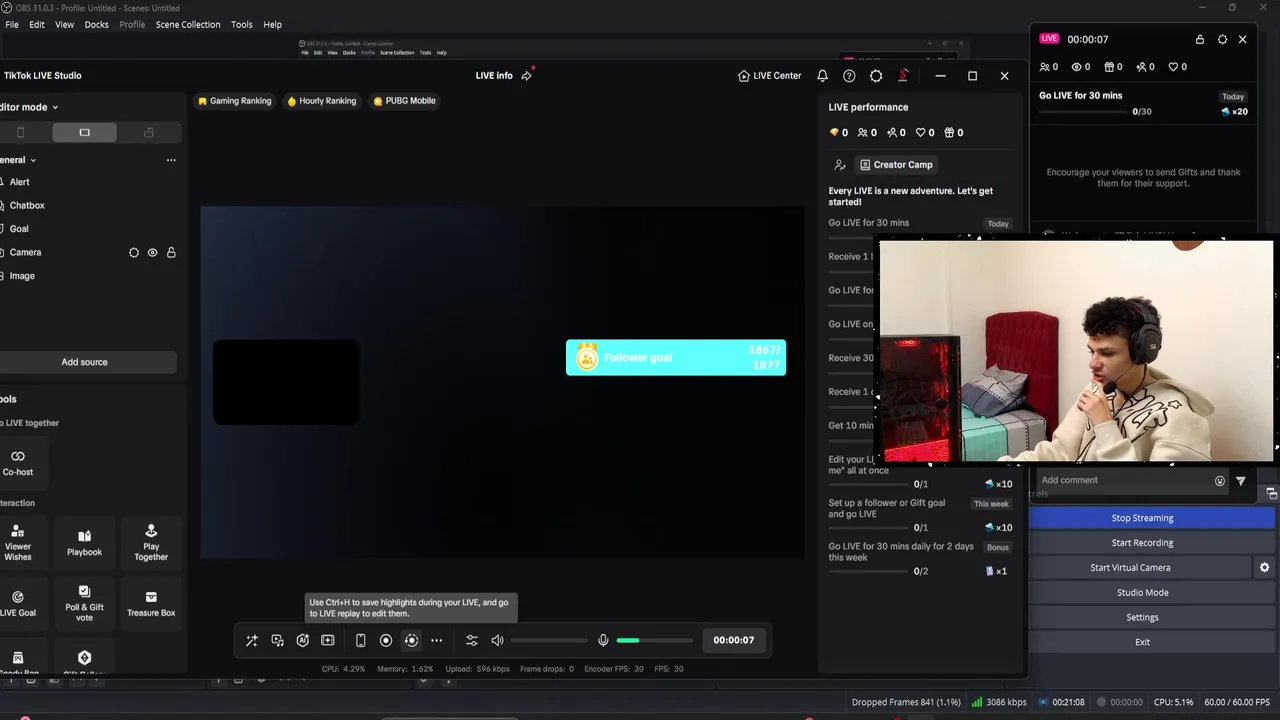Open the LIVE Goal tool
This screenshot has height=720, width=1280.
pos(18,603)
